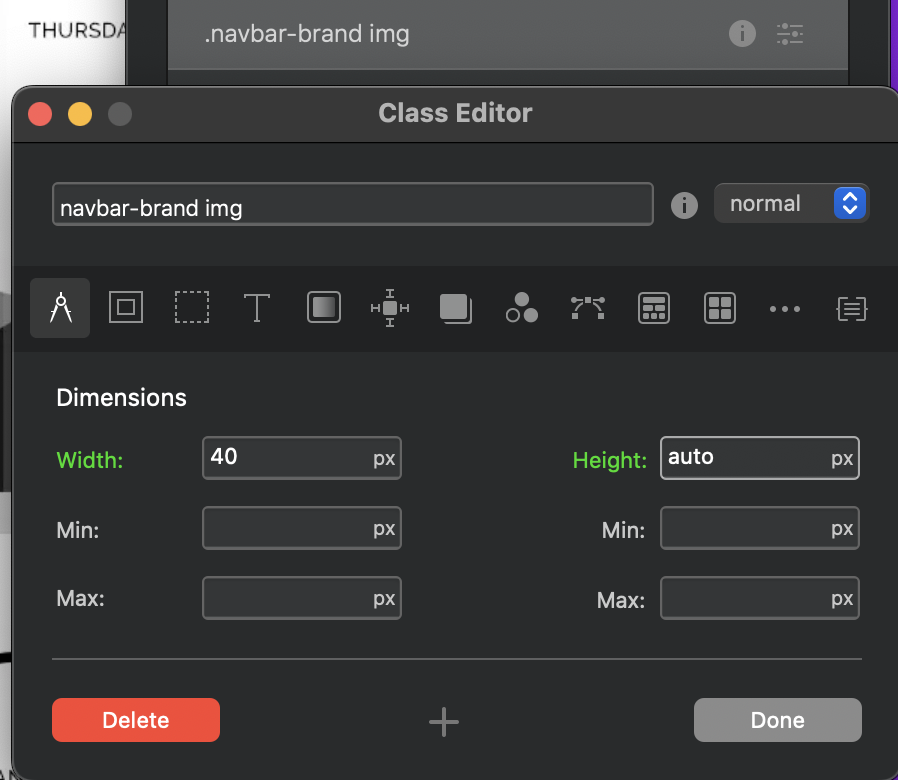Open the three-circles filter effects icon
The height and width of the screenshot is (780, 898).
(521, 308)
